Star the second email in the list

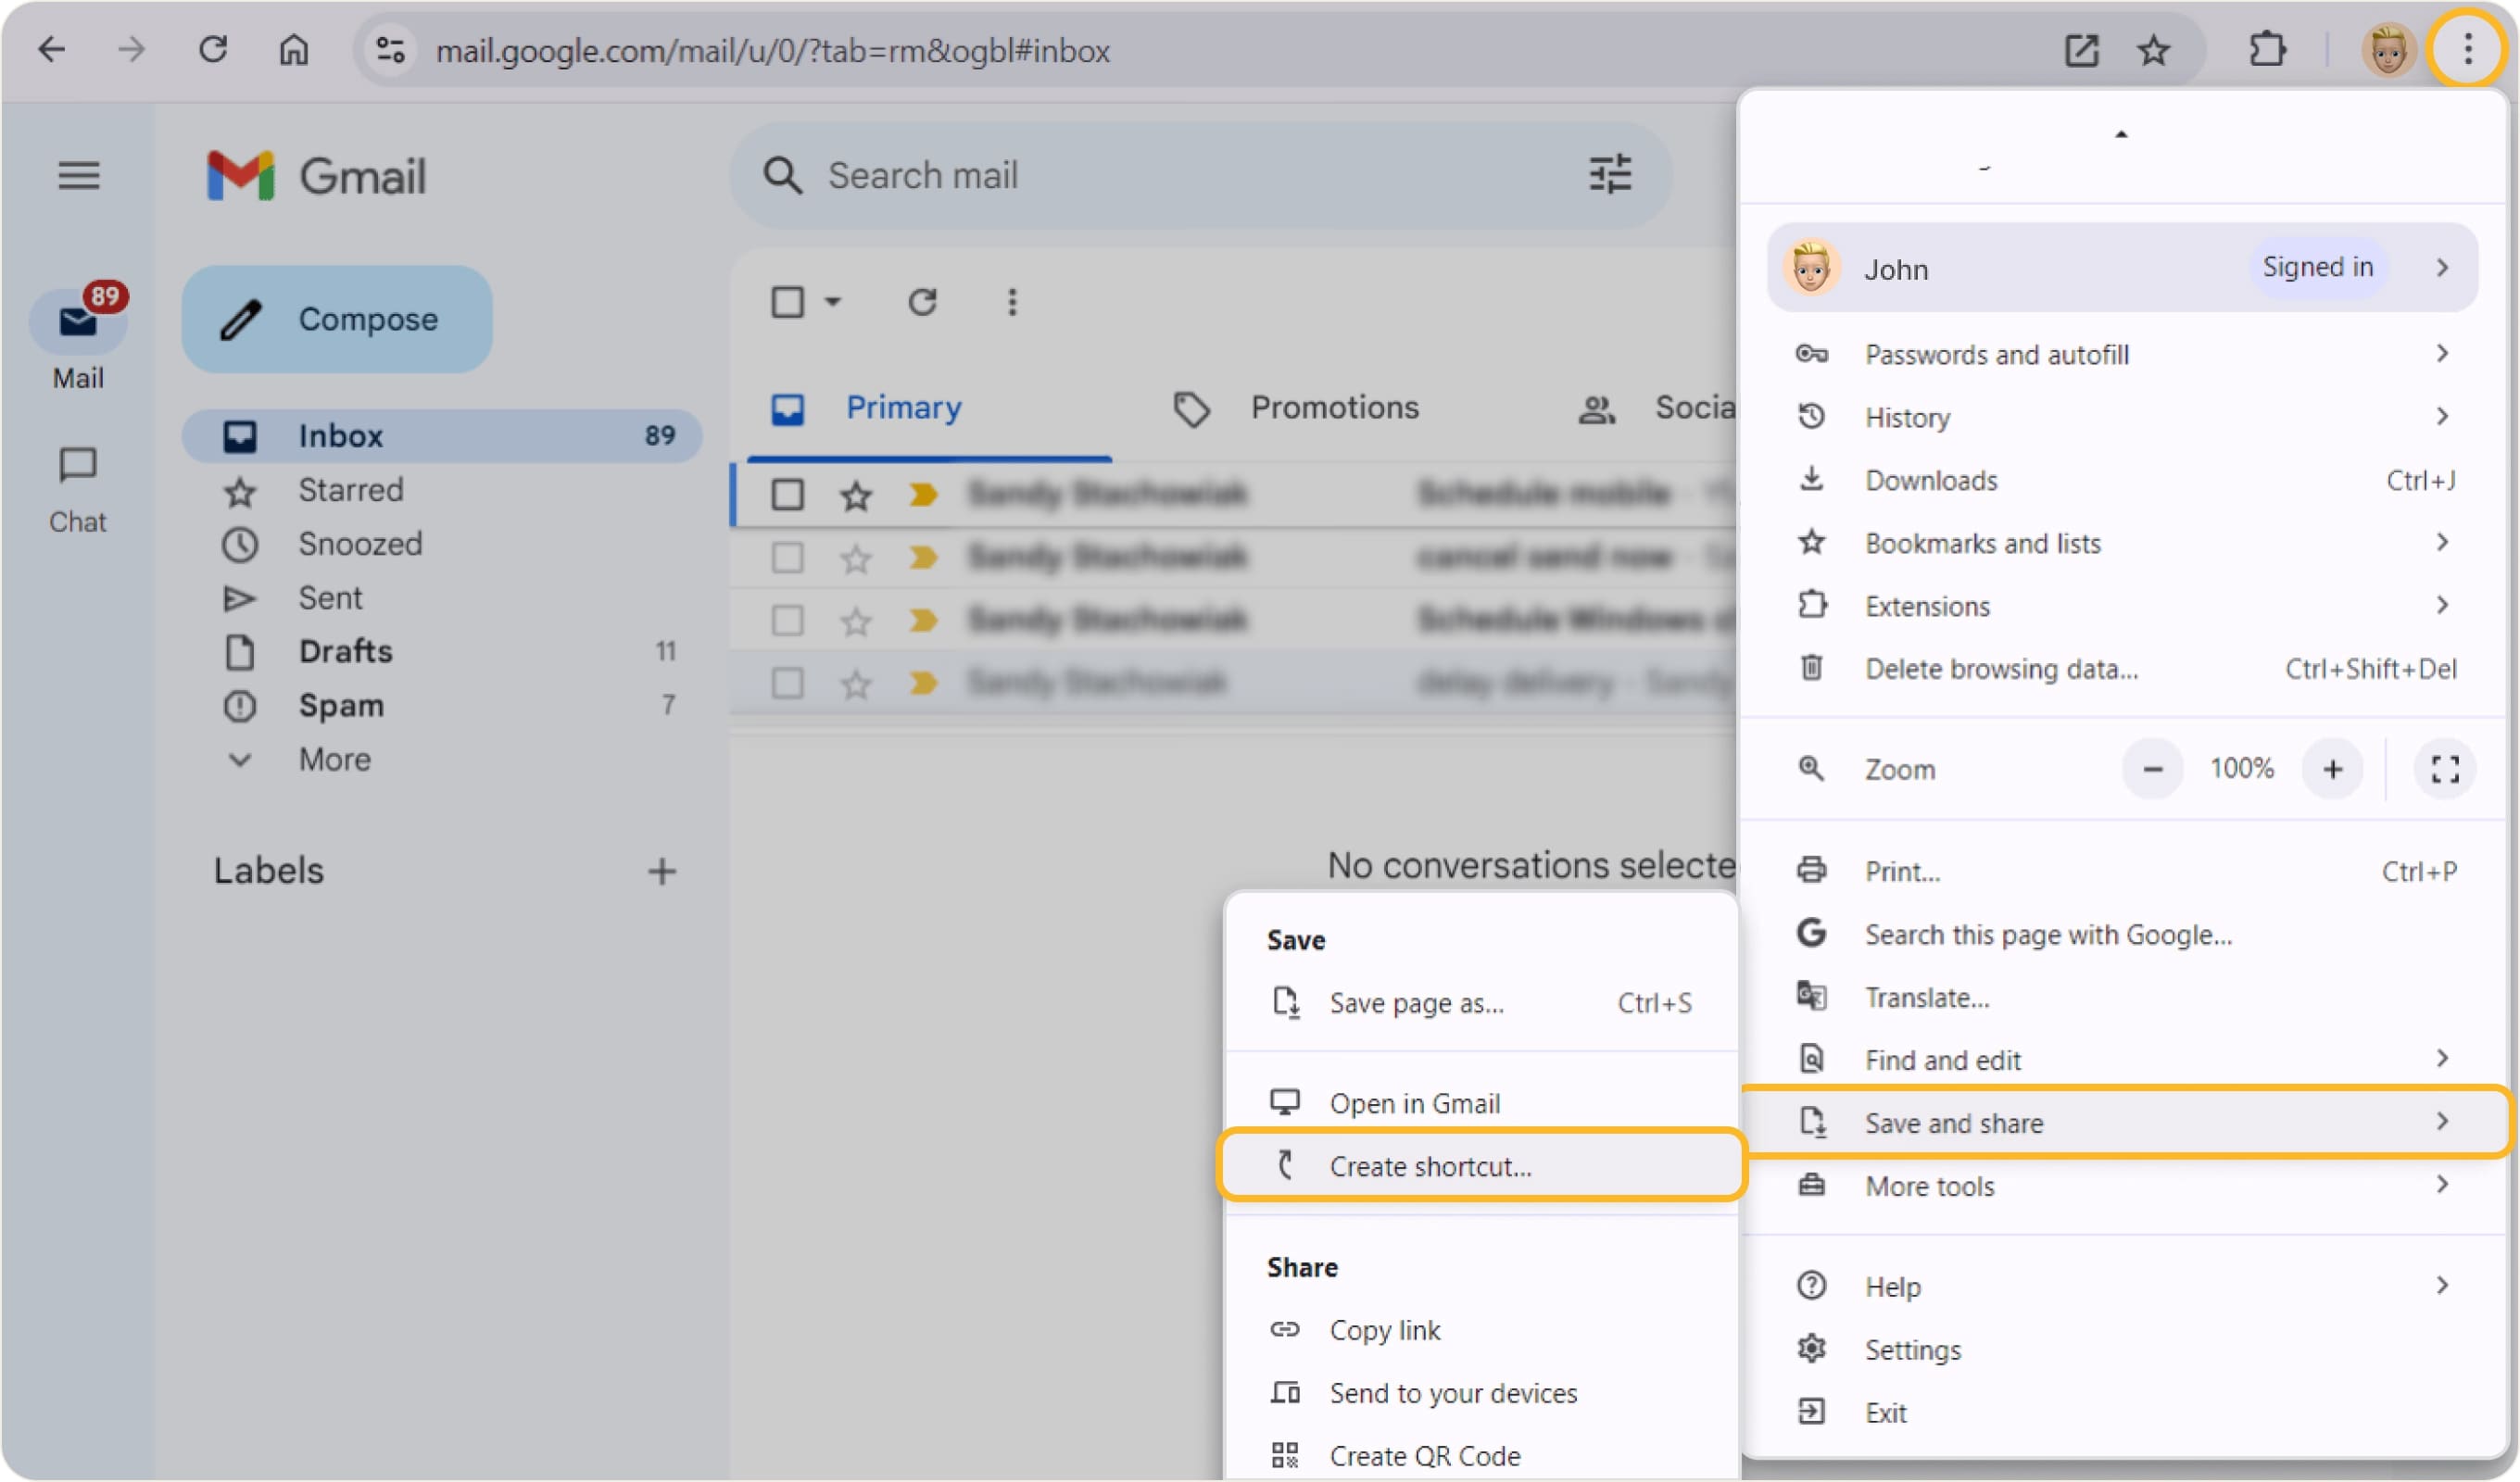(x=856, y=558)
